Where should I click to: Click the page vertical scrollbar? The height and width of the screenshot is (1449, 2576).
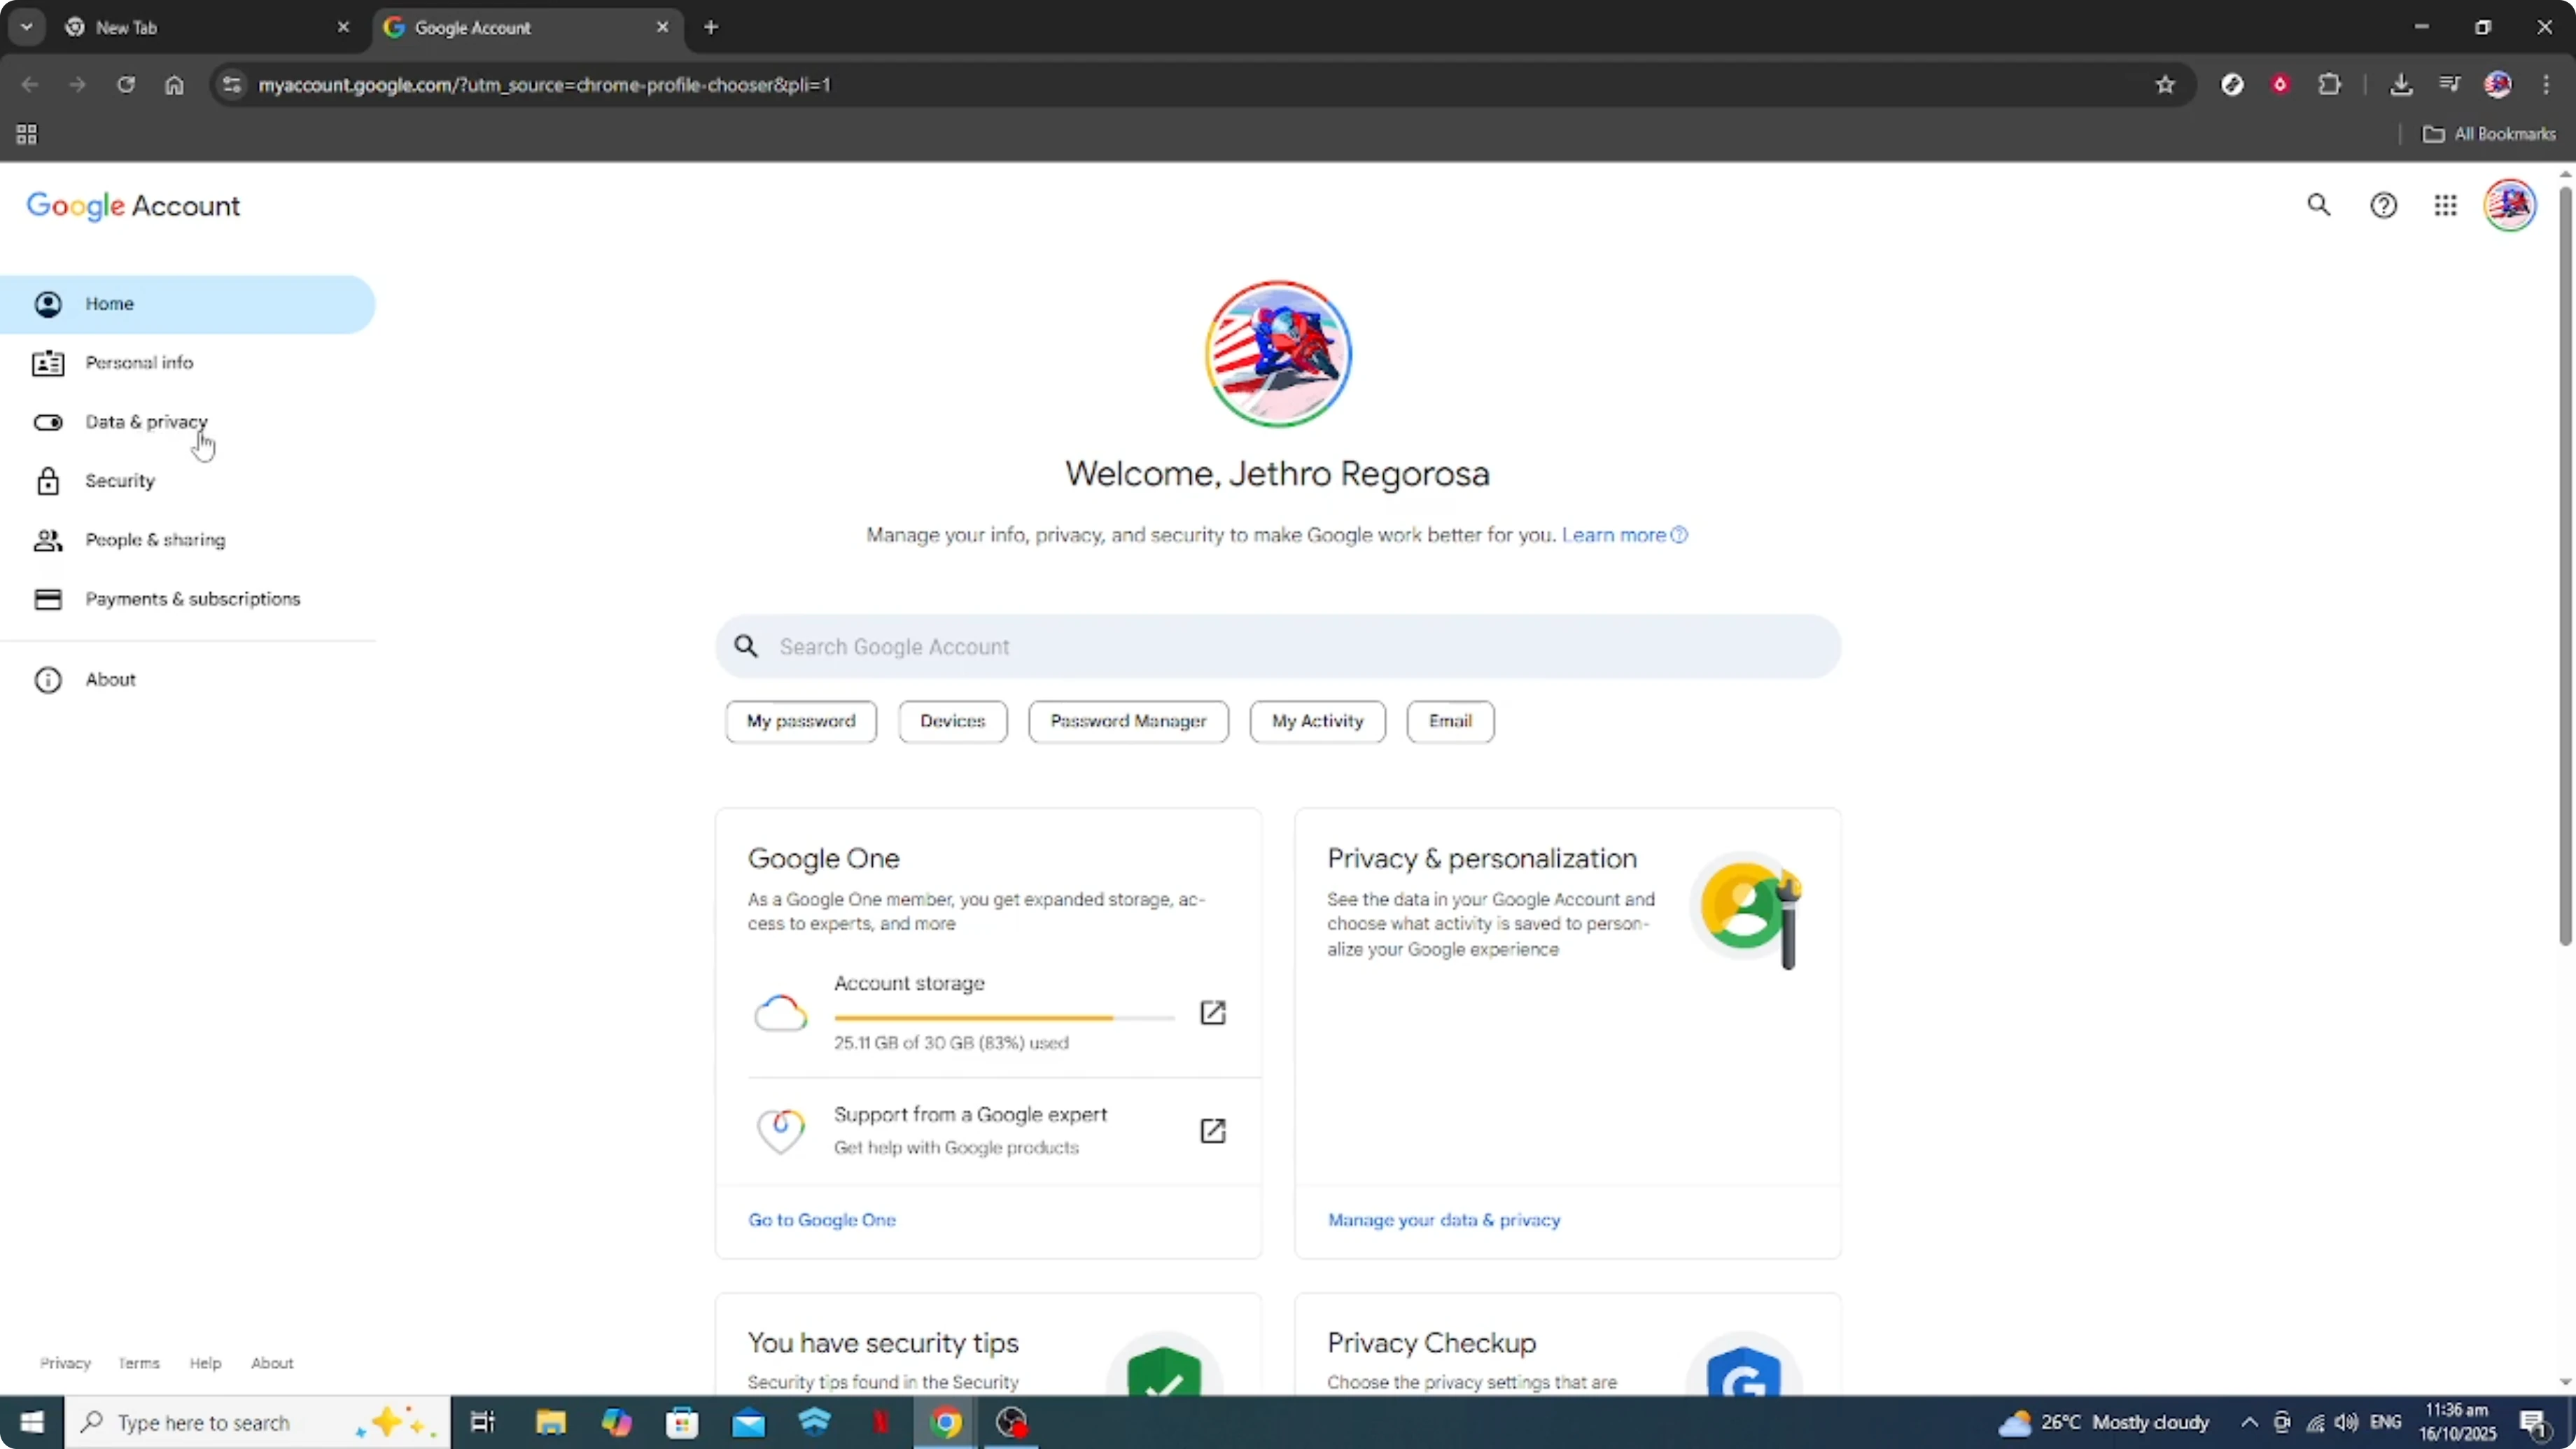click(2565, 566)
